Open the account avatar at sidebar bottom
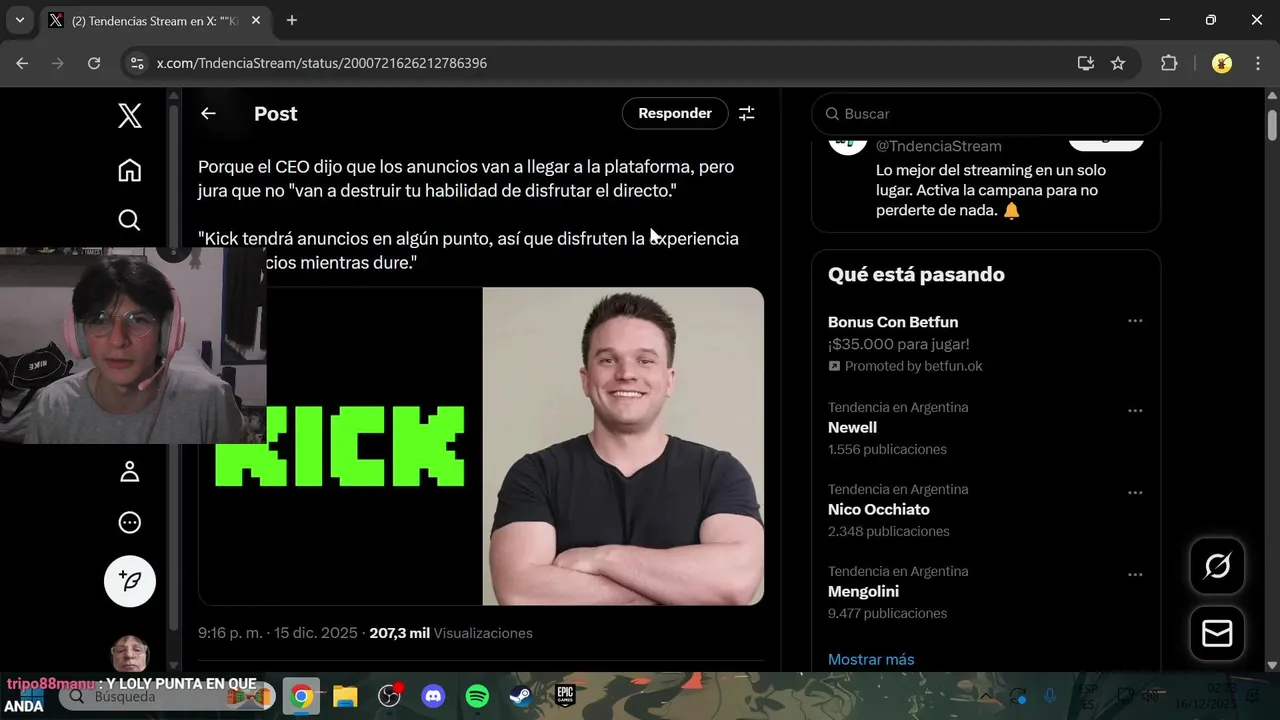The height and width of the screenshot is (720, 1280). tap(130, 653)
